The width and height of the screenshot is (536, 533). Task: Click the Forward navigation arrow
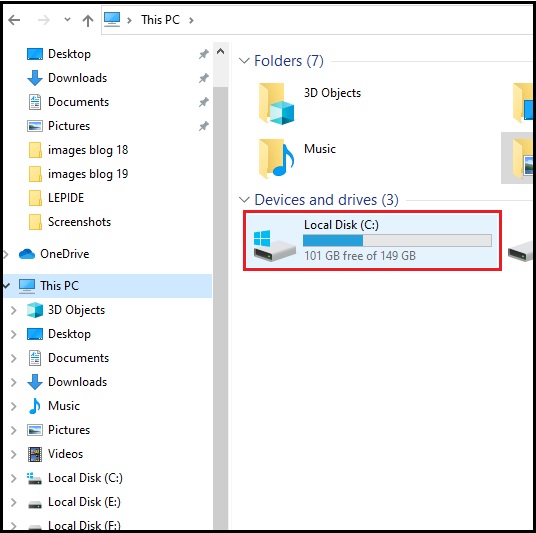[43, 20]
